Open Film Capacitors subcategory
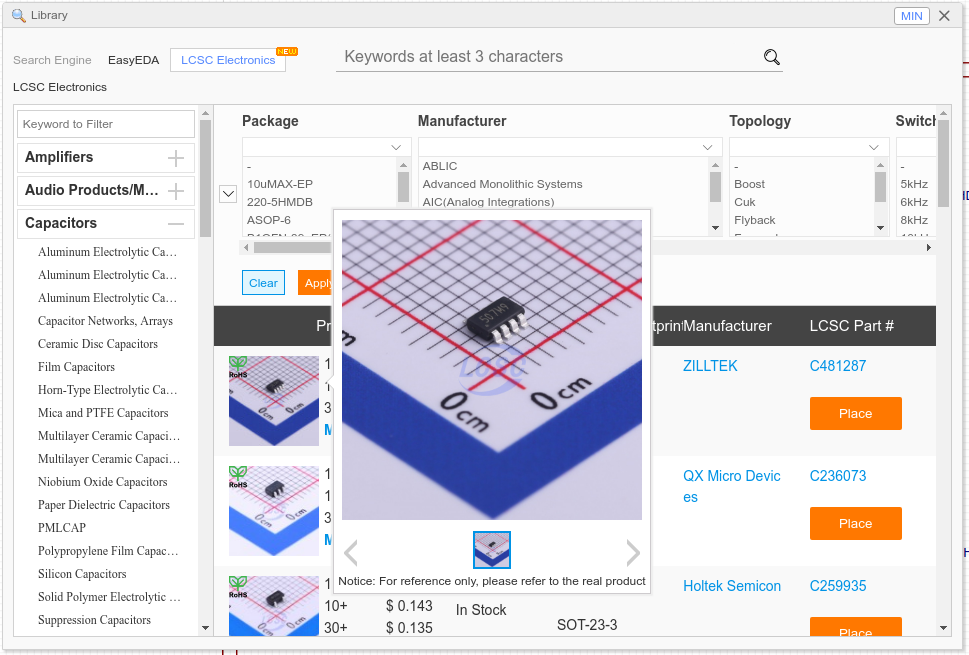Screen dimensions: 969x655 tap(76, 366)
